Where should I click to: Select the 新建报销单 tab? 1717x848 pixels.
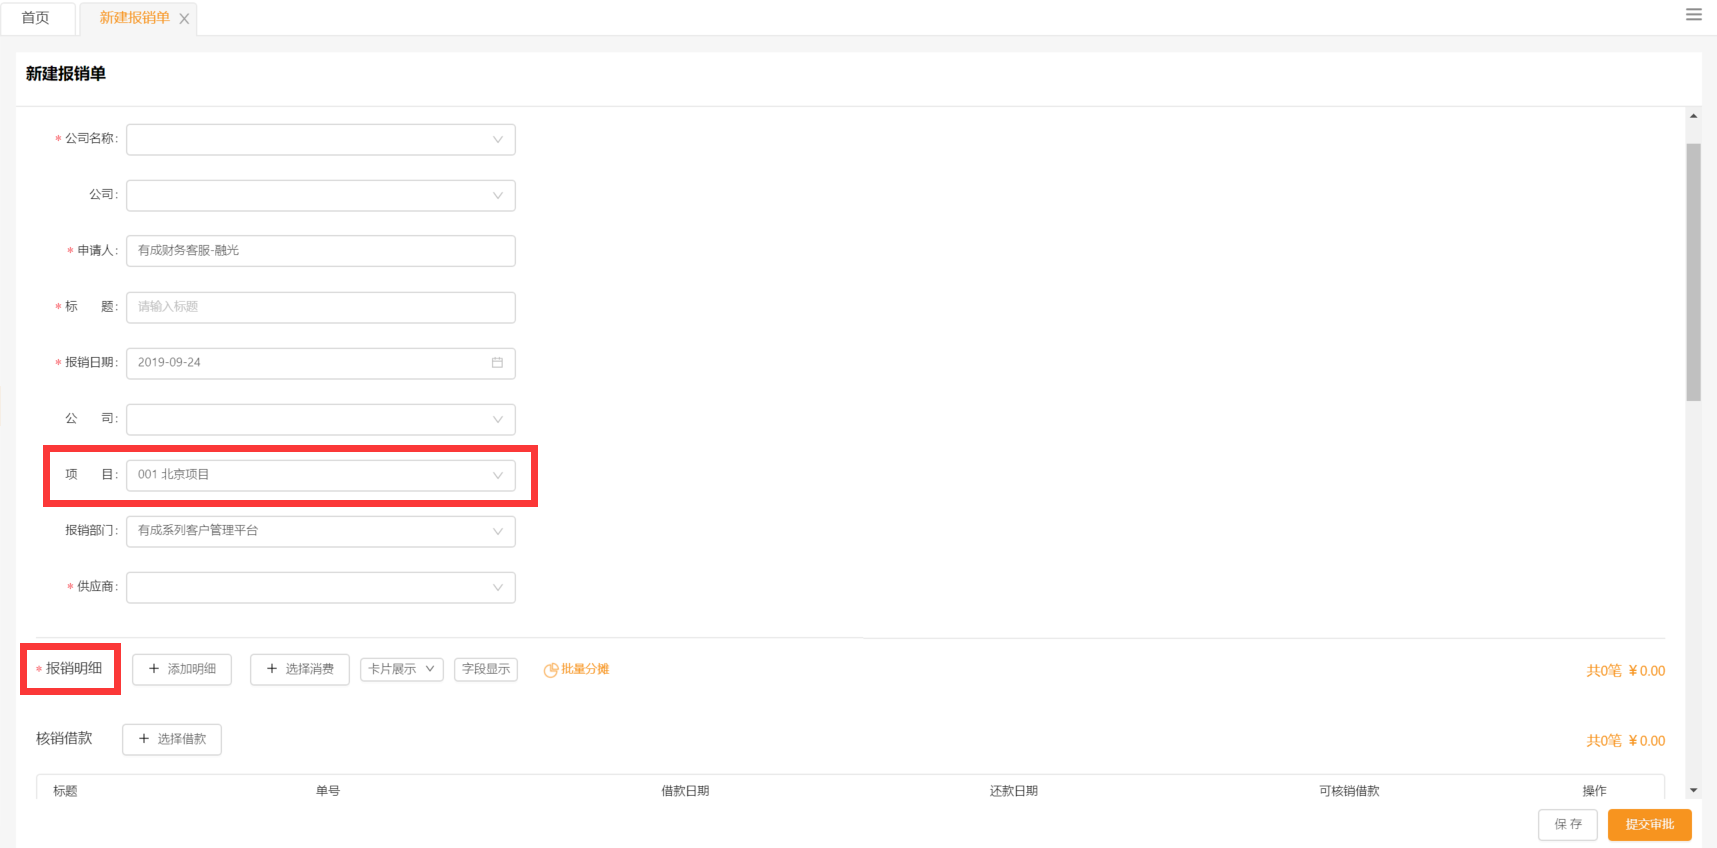tap(134, 18)
